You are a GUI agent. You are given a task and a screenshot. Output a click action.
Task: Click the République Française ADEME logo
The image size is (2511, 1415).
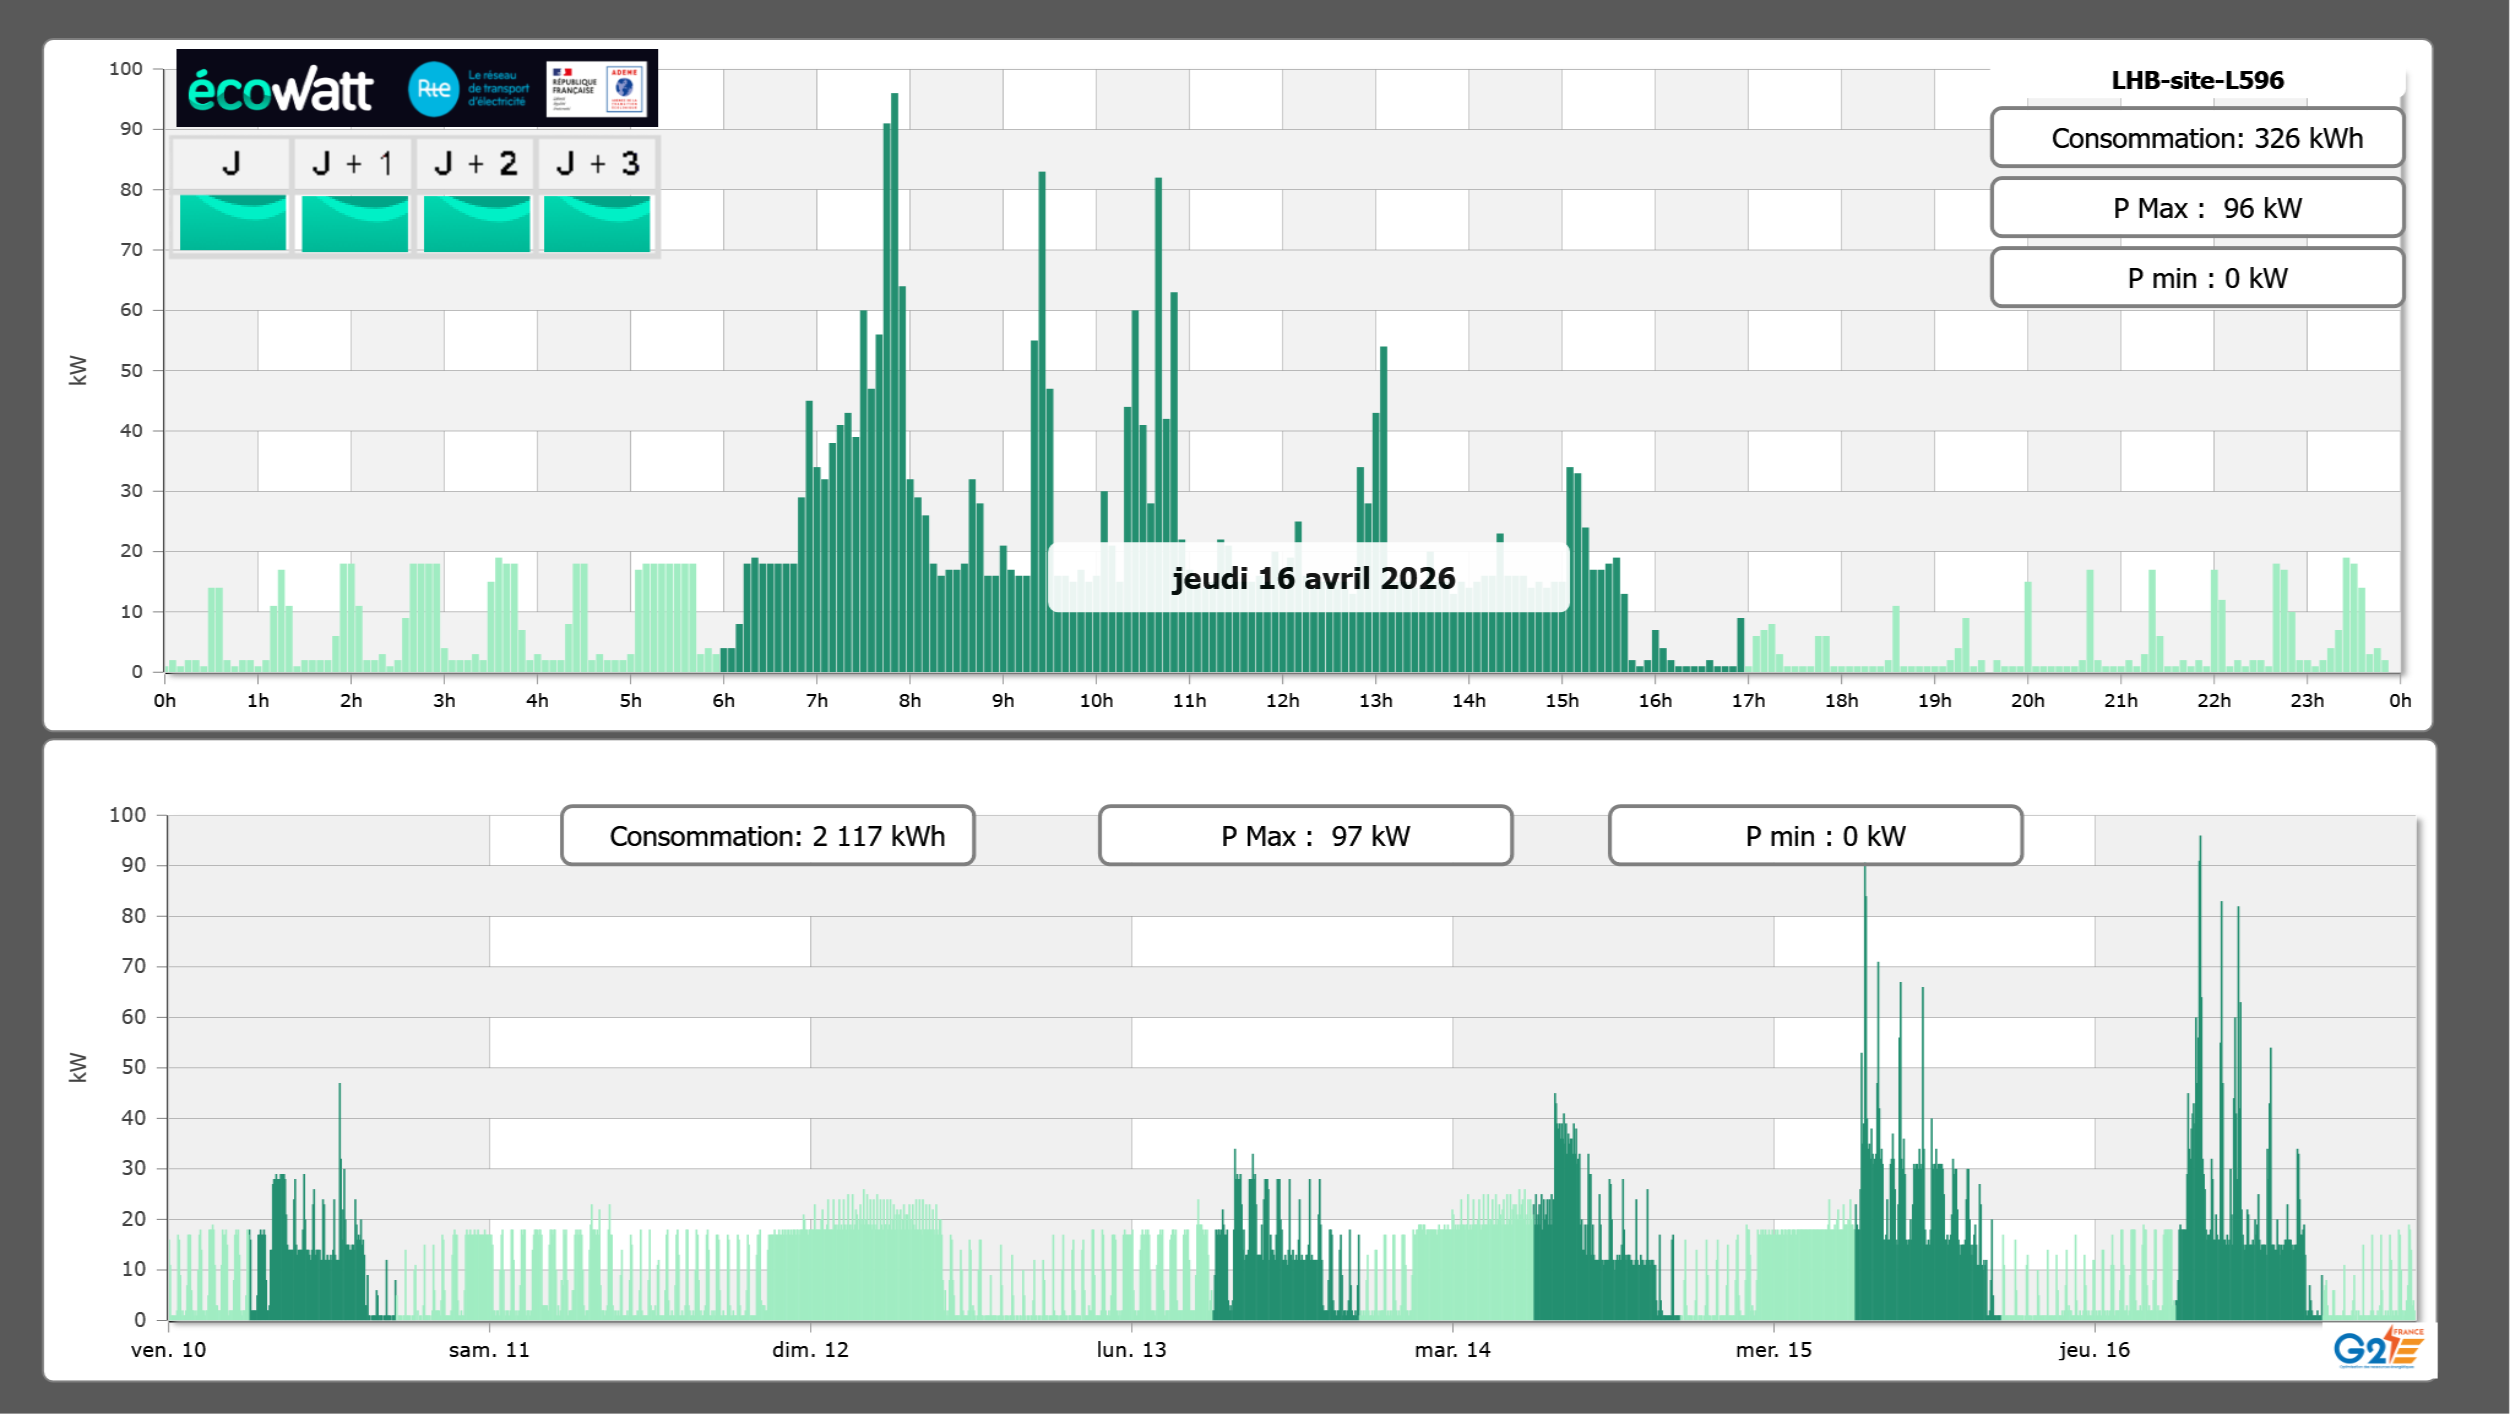pos(596,89)
